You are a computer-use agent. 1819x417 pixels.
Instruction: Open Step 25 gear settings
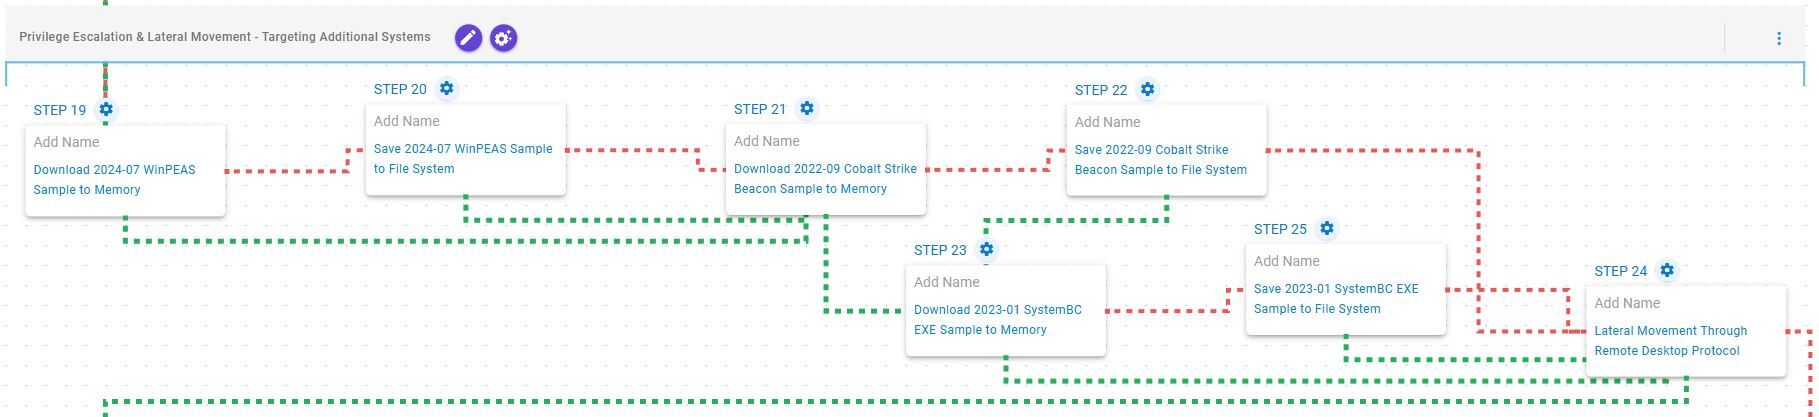[1327, 228]
